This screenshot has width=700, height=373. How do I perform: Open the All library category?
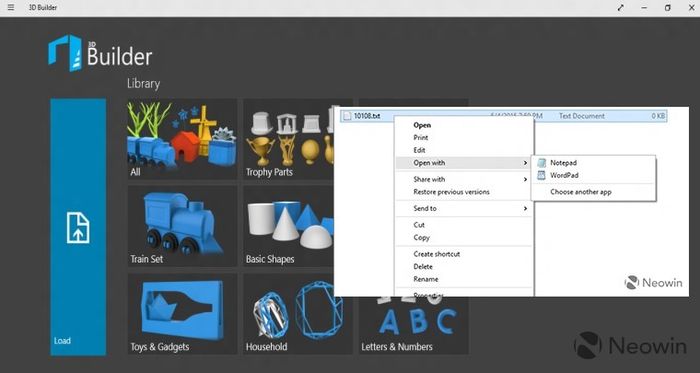[182, 139]
